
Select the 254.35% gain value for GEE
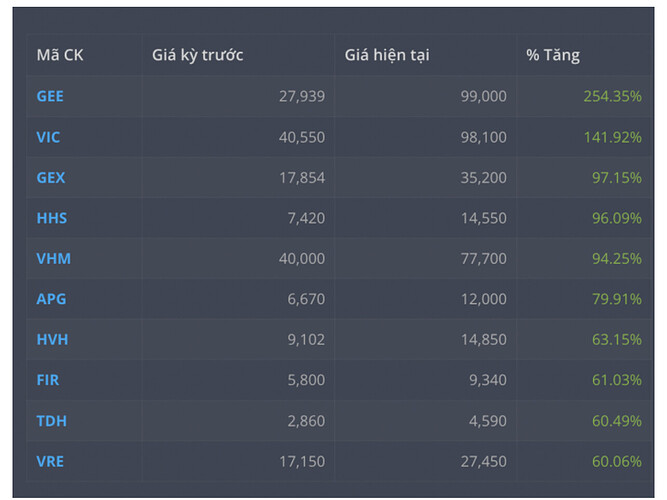pos(612,96)
